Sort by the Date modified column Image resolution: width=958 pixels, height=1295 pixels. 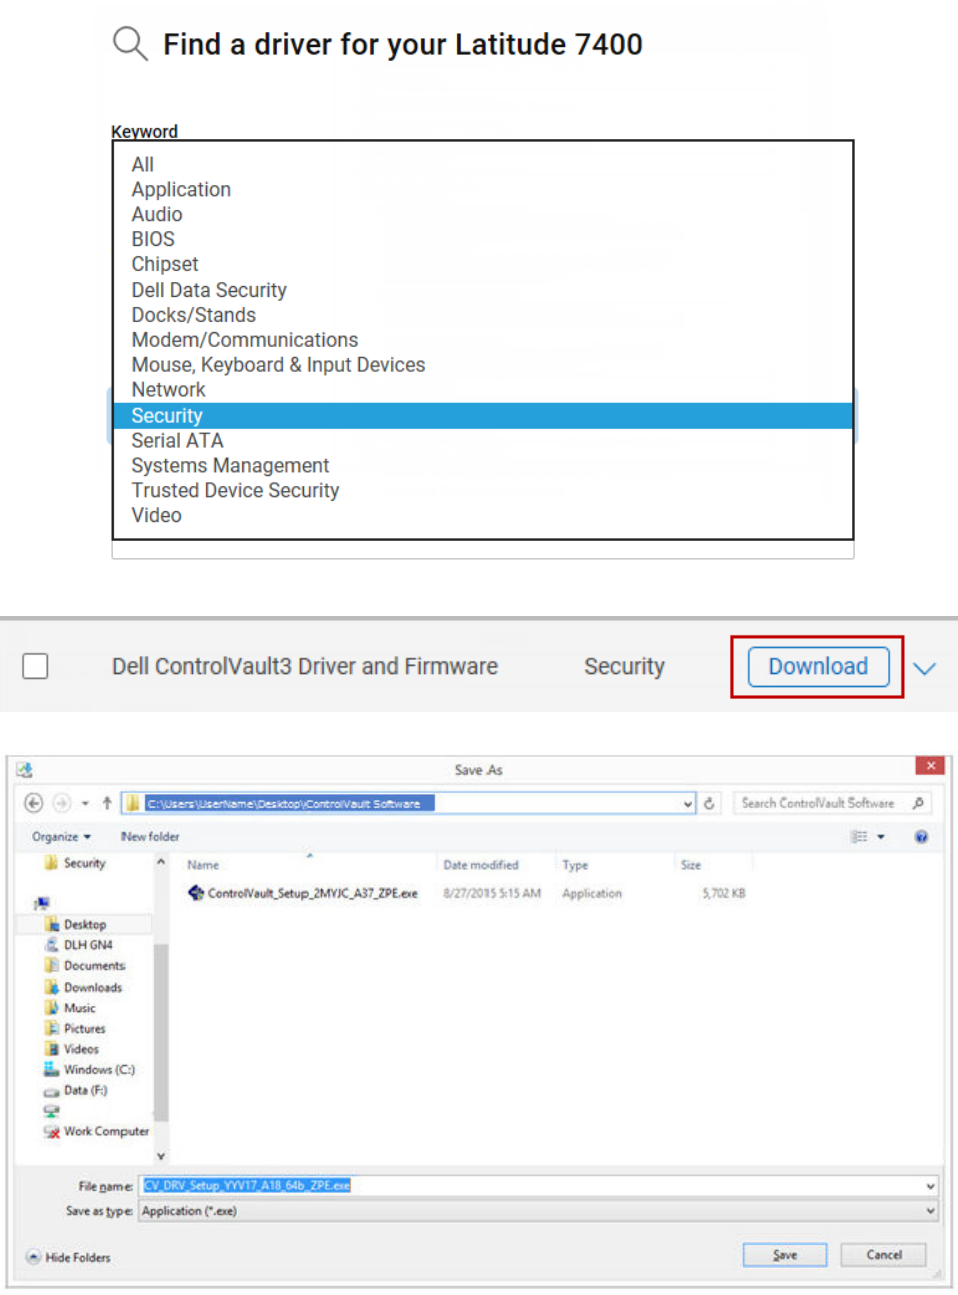point(481,865)
